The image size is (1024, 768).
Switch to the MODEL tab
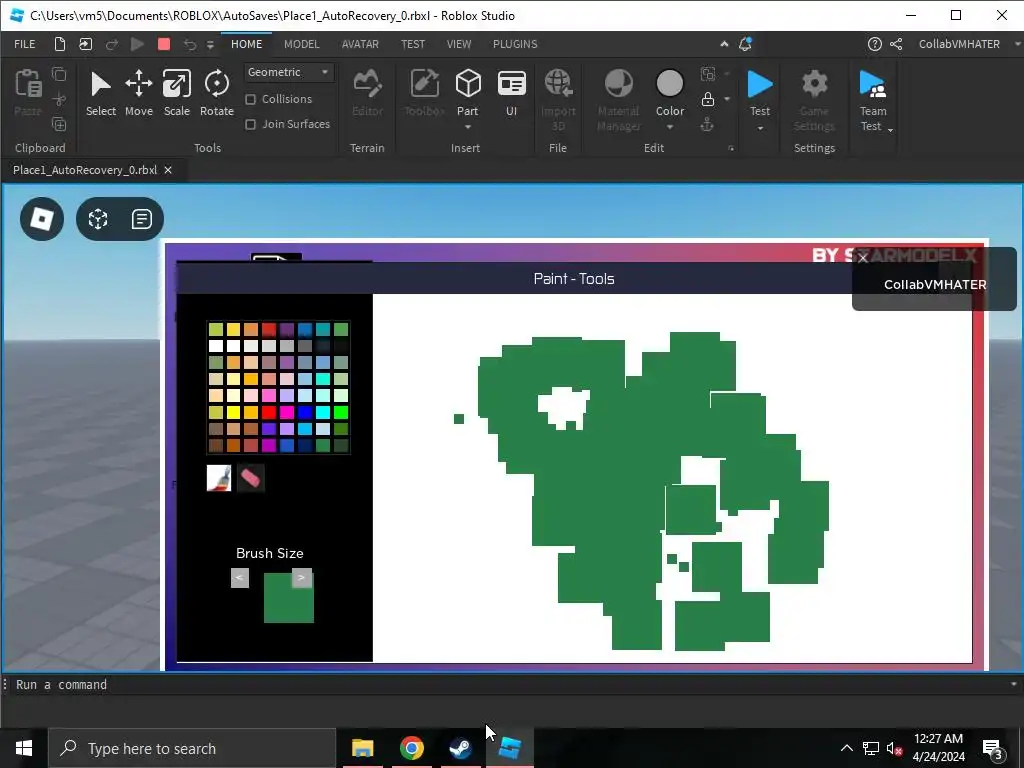pyautogui.click(x=302, y=44)
